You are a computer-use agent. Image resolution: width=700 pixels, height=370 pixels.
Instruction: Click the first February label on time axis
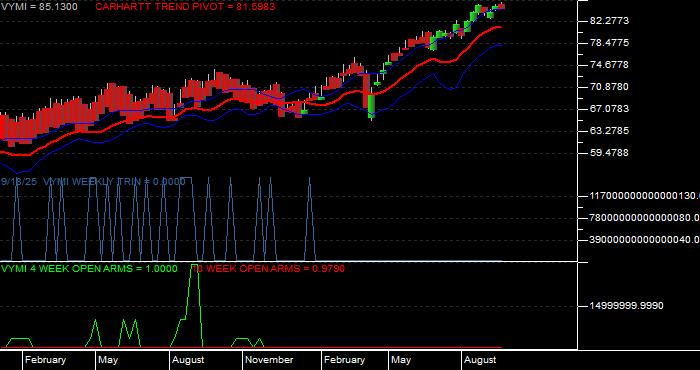46,360
